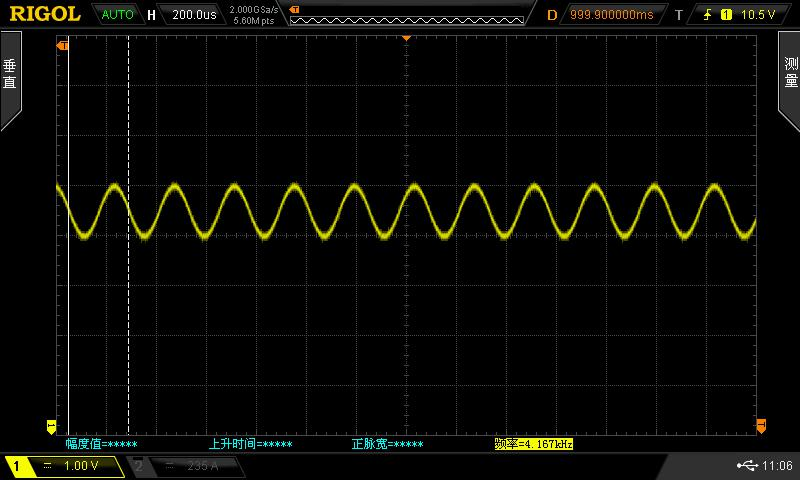Click the orange trigger position marker at top

coord(407,37)
